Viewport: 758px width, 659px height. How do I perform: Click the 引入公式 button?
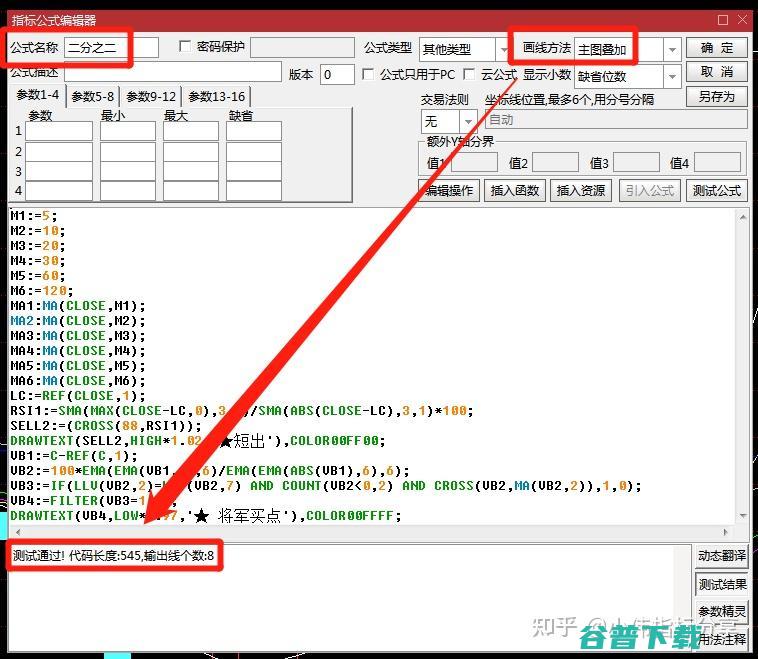point(650,190)
